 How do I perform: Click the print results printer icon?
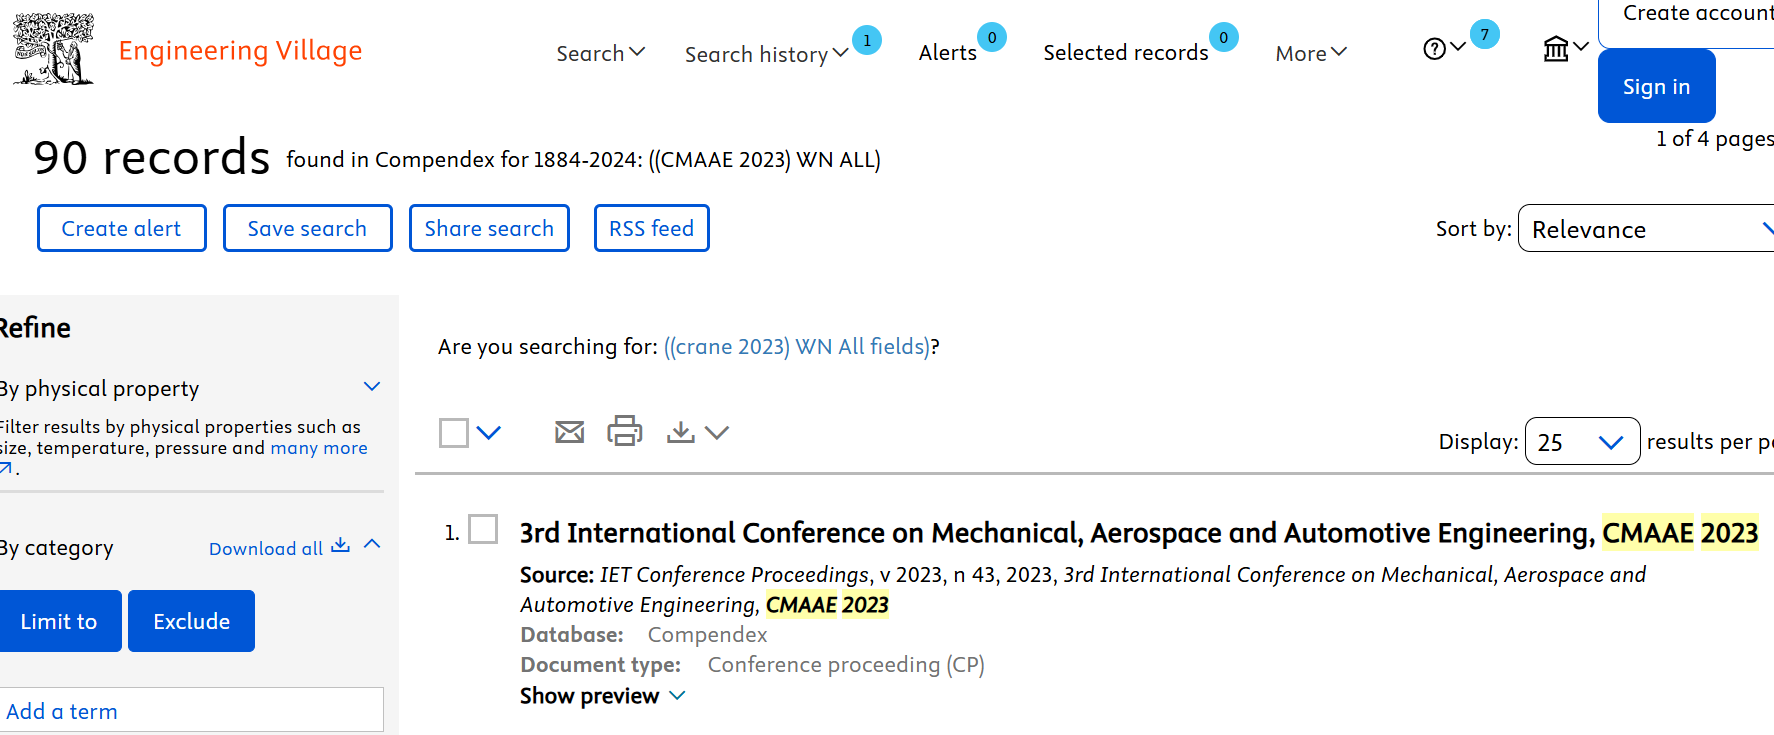point(625,431)
